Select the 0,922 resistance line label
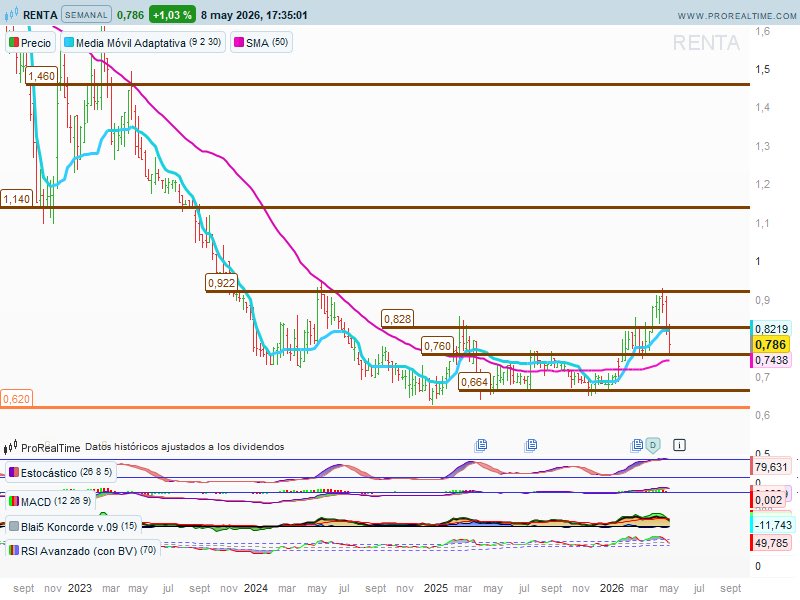This screenshot has height=600, width=800. [221, 283]
